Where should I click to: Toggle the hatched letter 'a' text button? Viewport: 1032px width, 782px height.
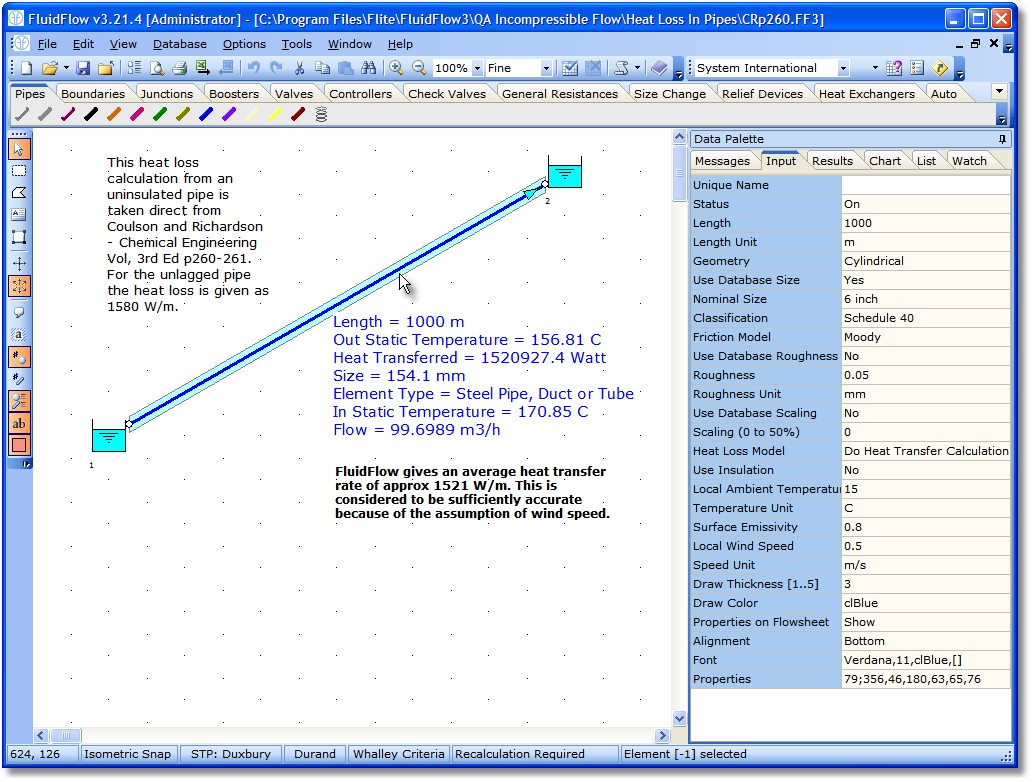(x=19, y=335)
